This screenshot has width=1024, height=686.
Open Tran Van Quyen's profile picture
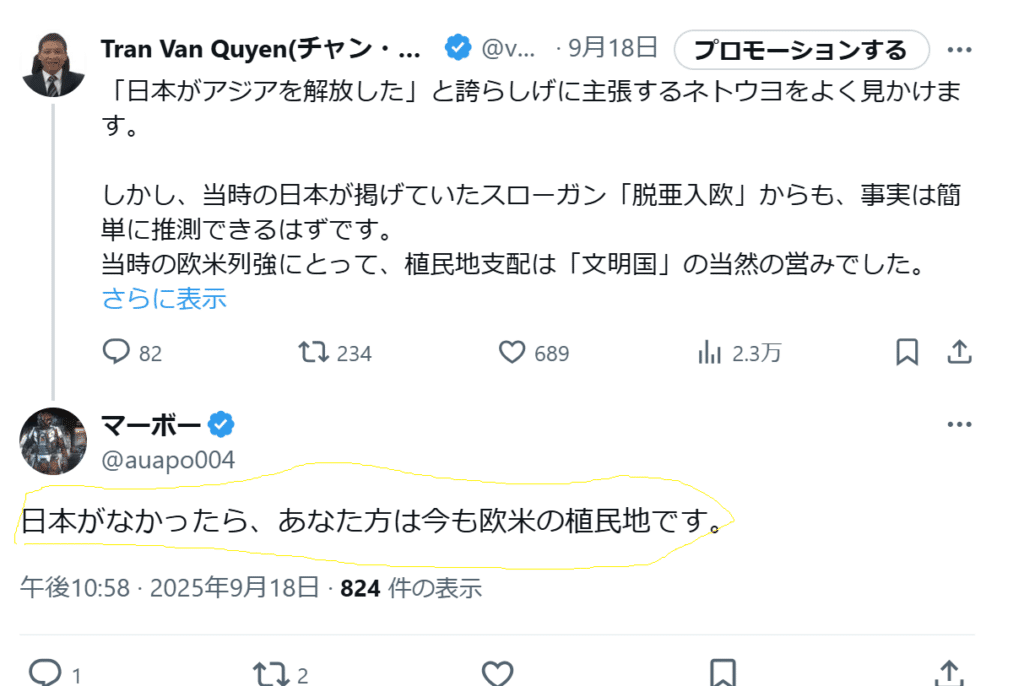(53, 63)
